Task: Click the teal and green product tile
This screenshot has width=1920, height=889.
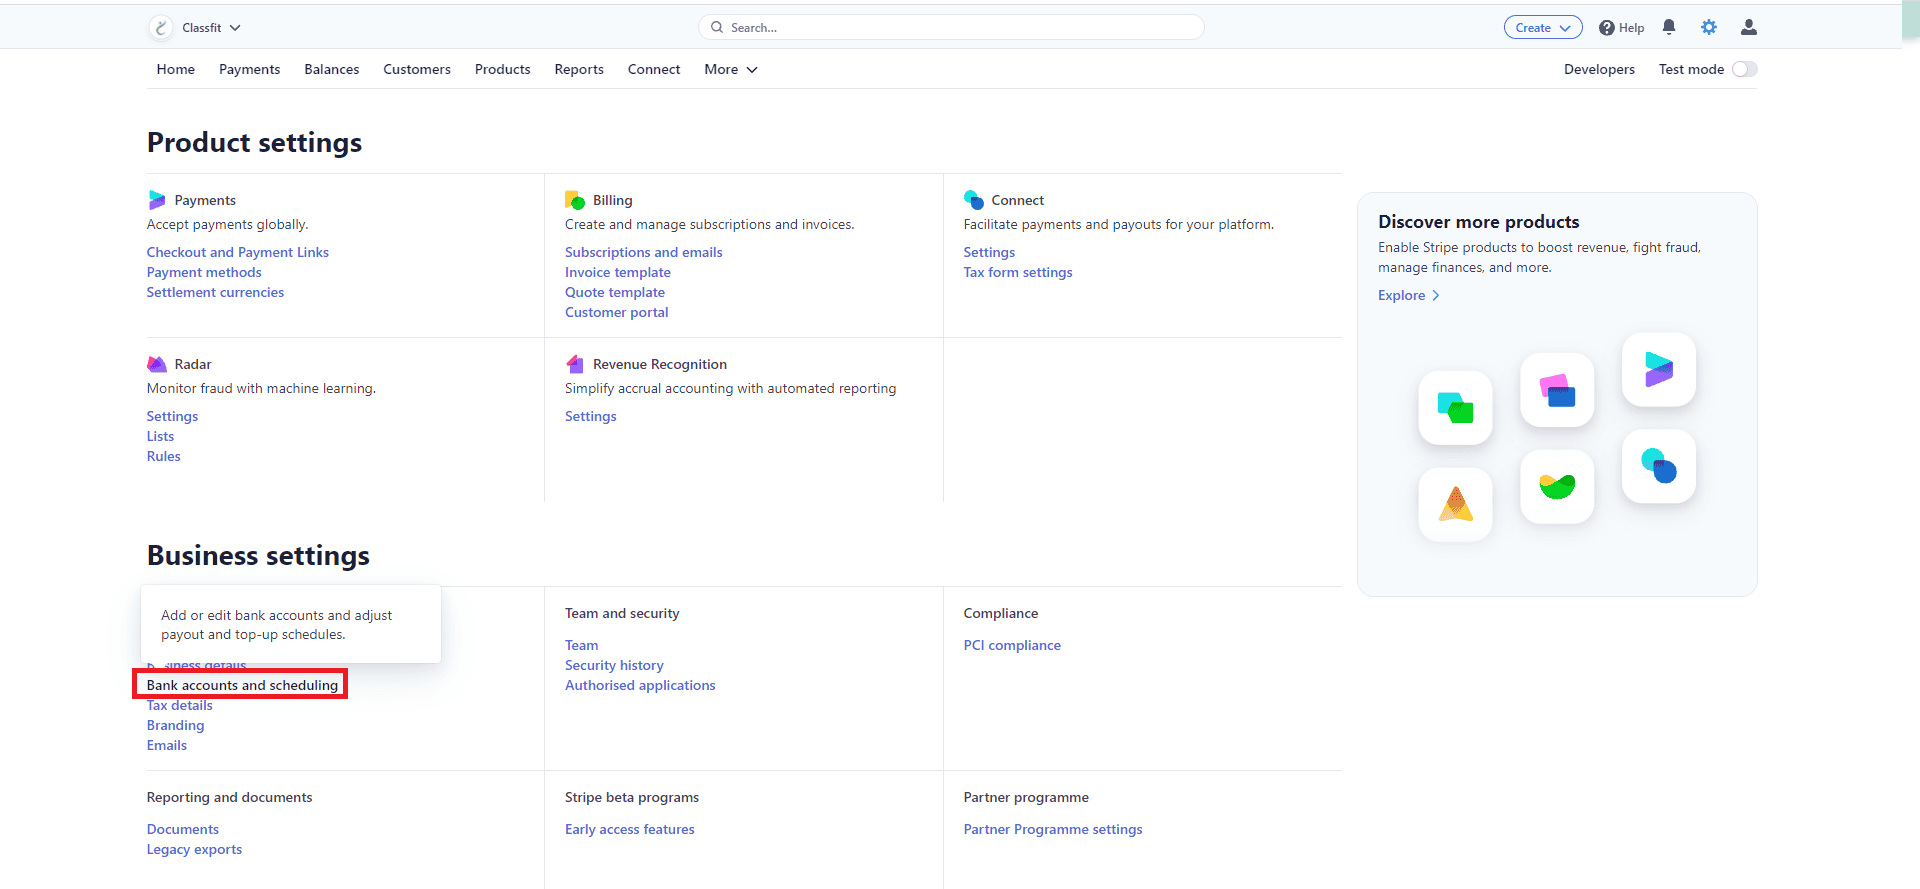Action: [1456, 408]
